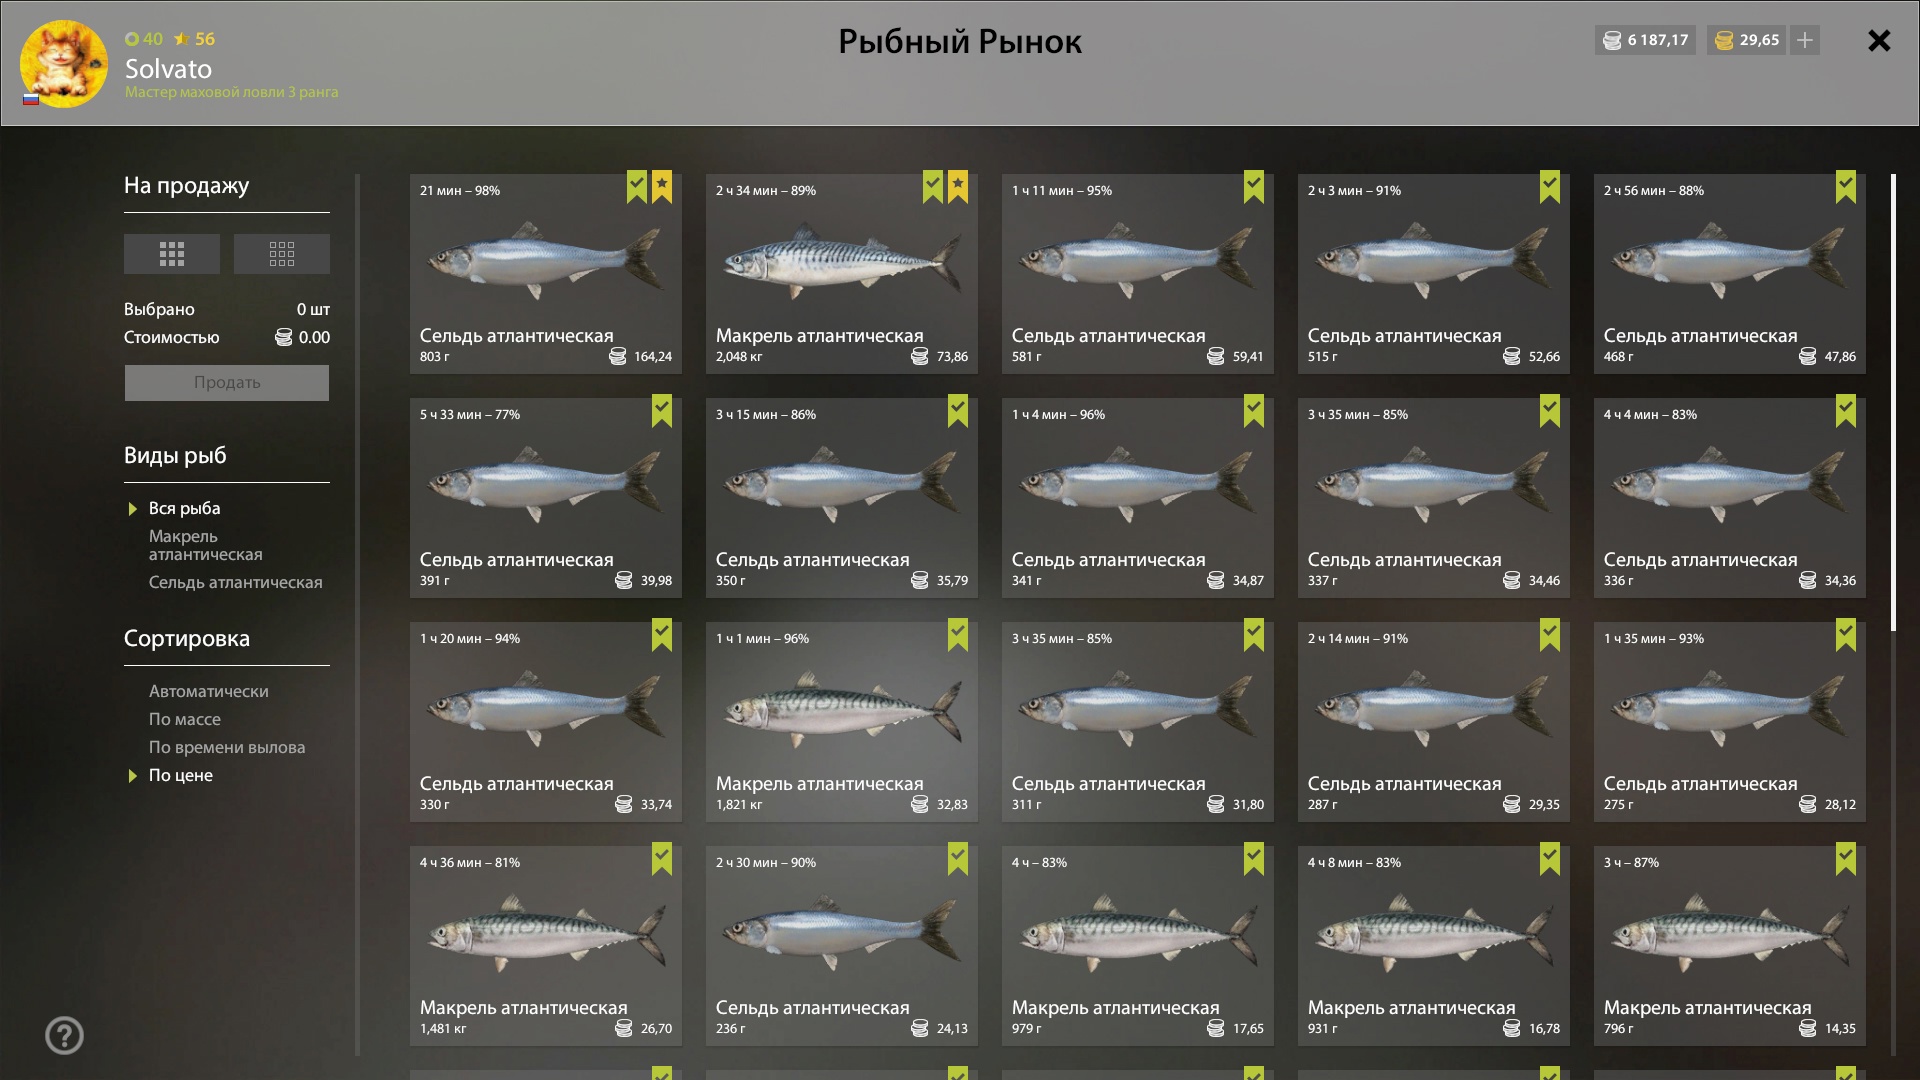Filter by Сельдь атлантическая species
Screen dimensions: 1920x1080
[x=236, y=582]
